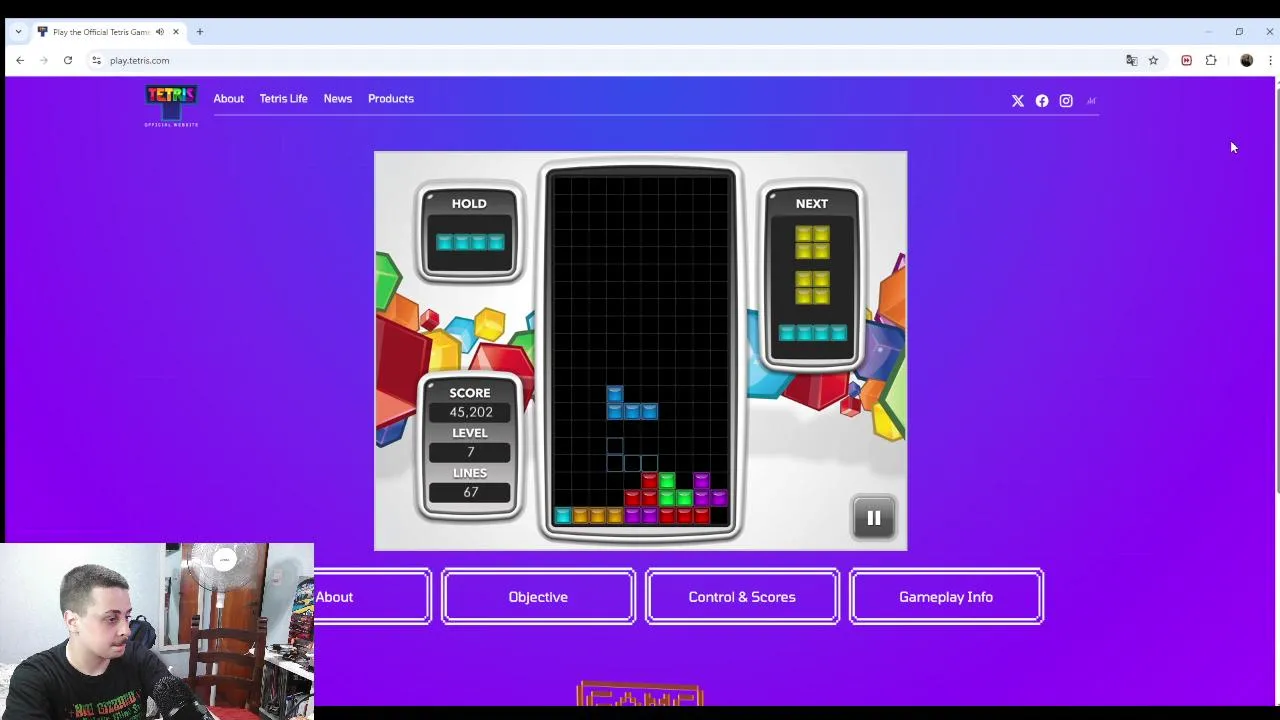This screenshot has width=1280, height=720.
Task: Open the X (Twitter) social link
Action: (1018, 101)
